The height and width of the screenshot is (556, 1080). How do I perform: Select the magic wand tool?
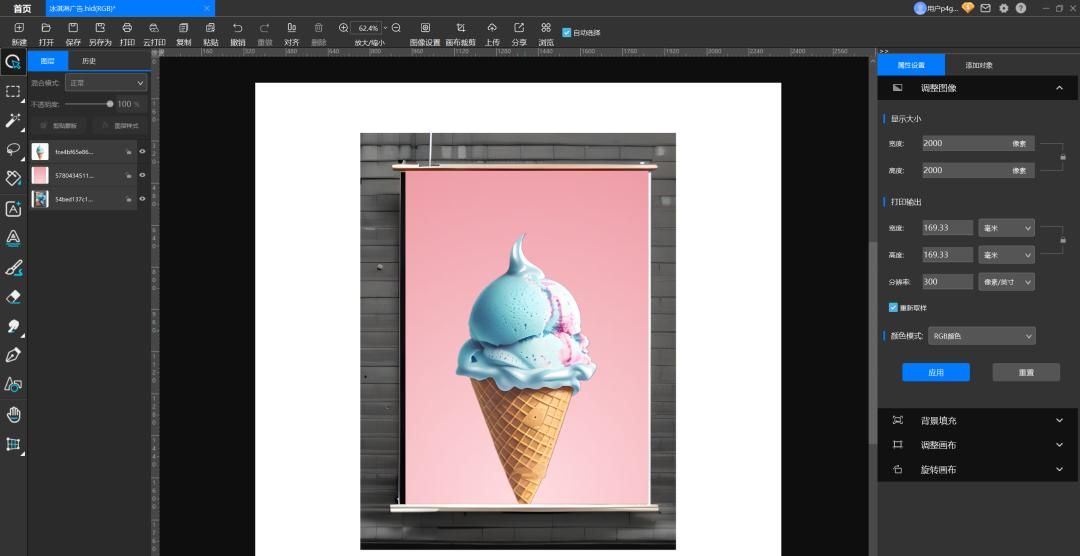13,121
